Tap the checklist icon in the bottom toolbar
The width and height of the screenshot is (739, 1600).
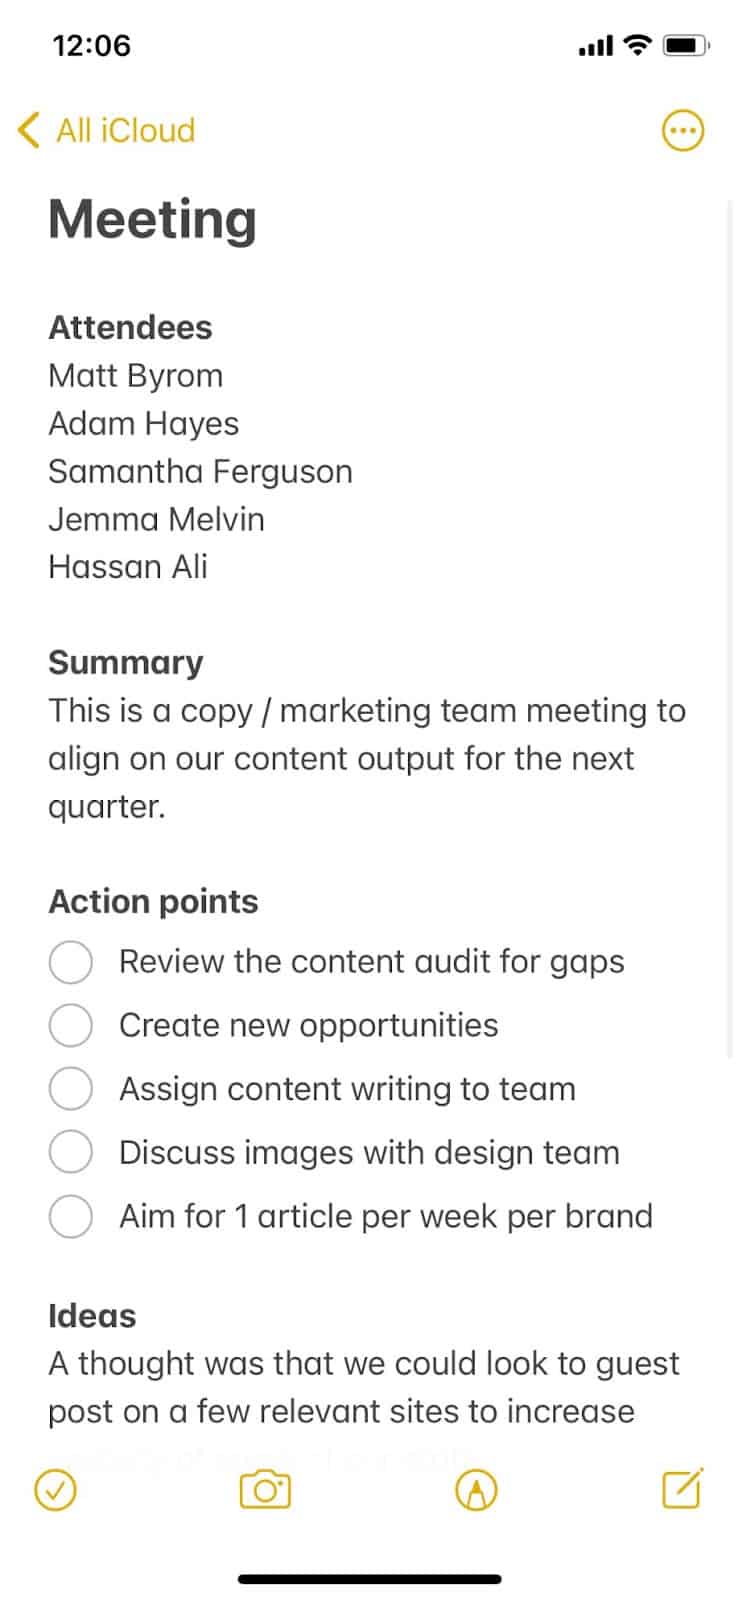point(56,1489)
